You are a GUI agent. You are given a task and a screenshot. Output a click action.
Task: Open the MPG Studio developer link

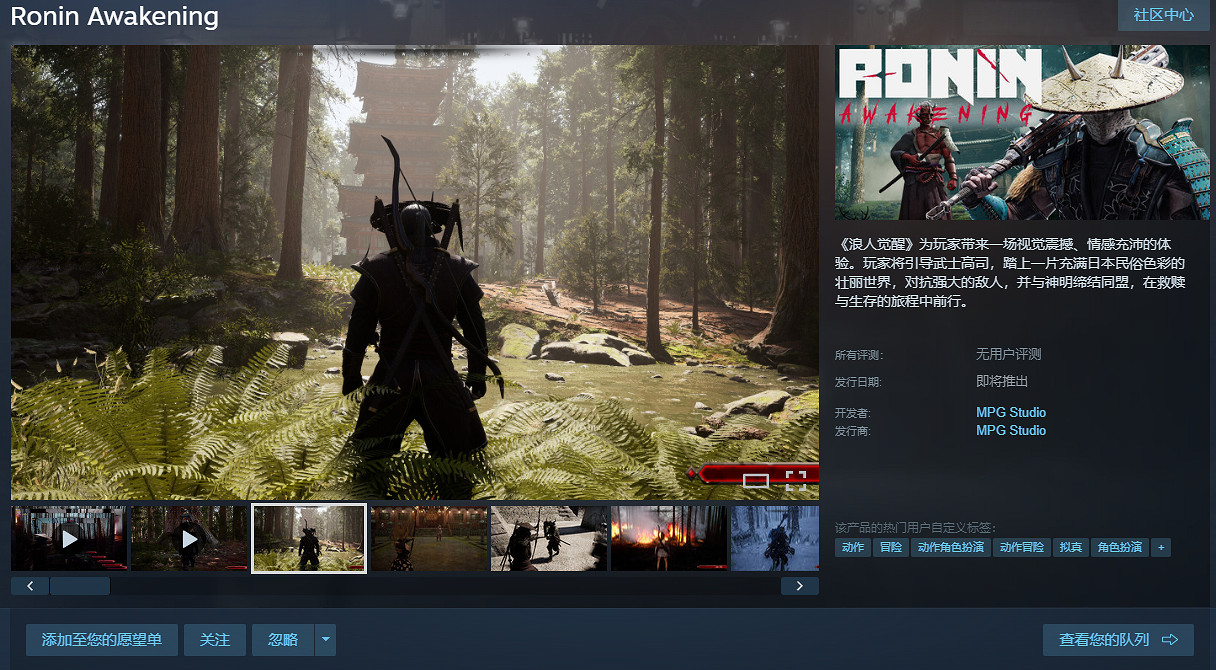click(x=1011, y=412)
